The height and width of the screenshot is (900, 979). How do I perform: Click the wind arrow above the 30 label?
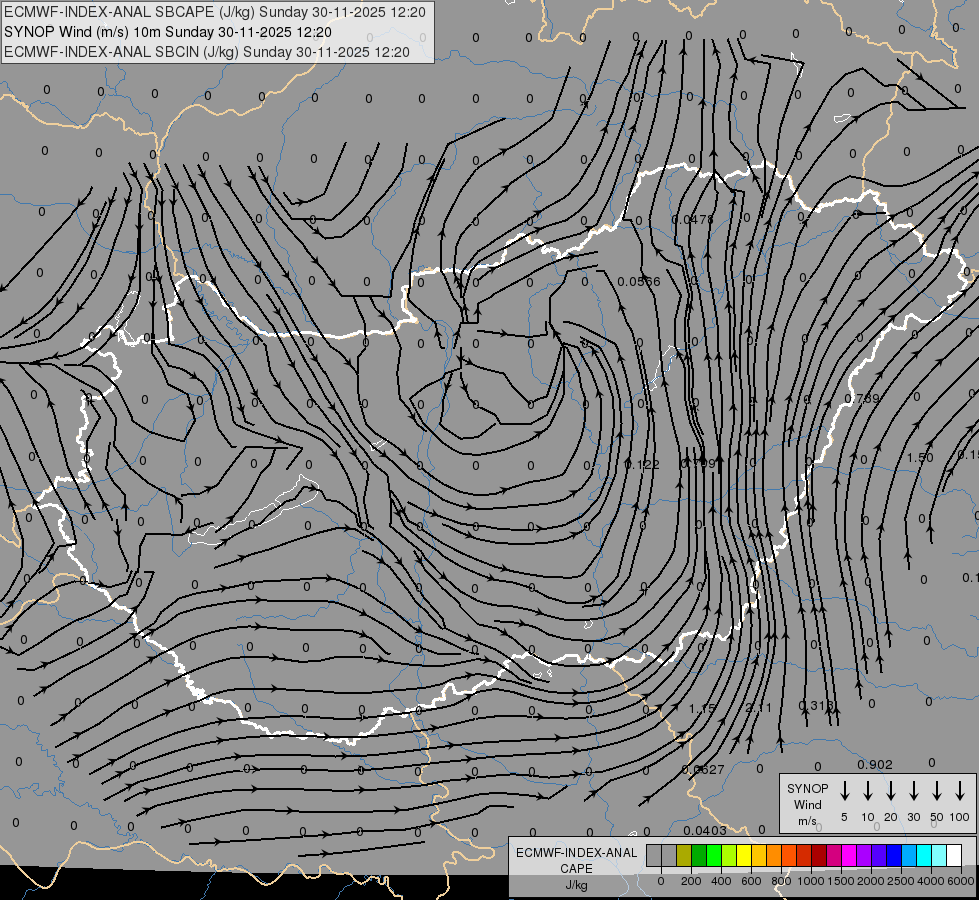(914, 791)
